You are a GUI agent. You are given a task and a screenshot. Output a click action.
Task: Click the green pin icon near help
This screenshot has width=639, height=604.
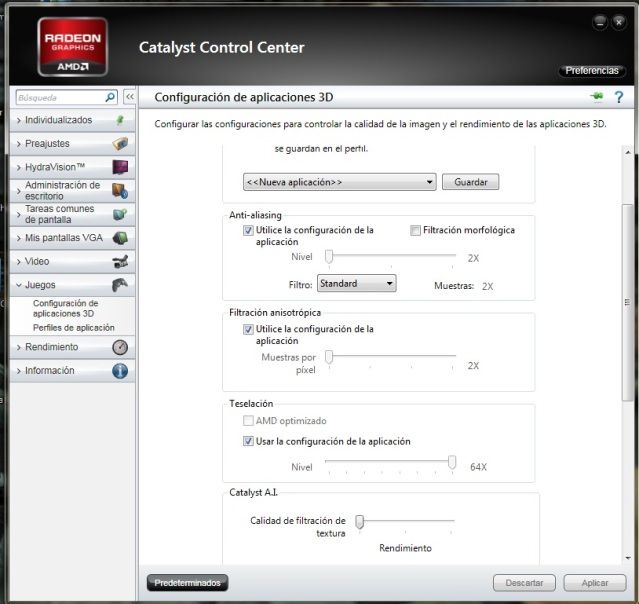tap(598, 97)
